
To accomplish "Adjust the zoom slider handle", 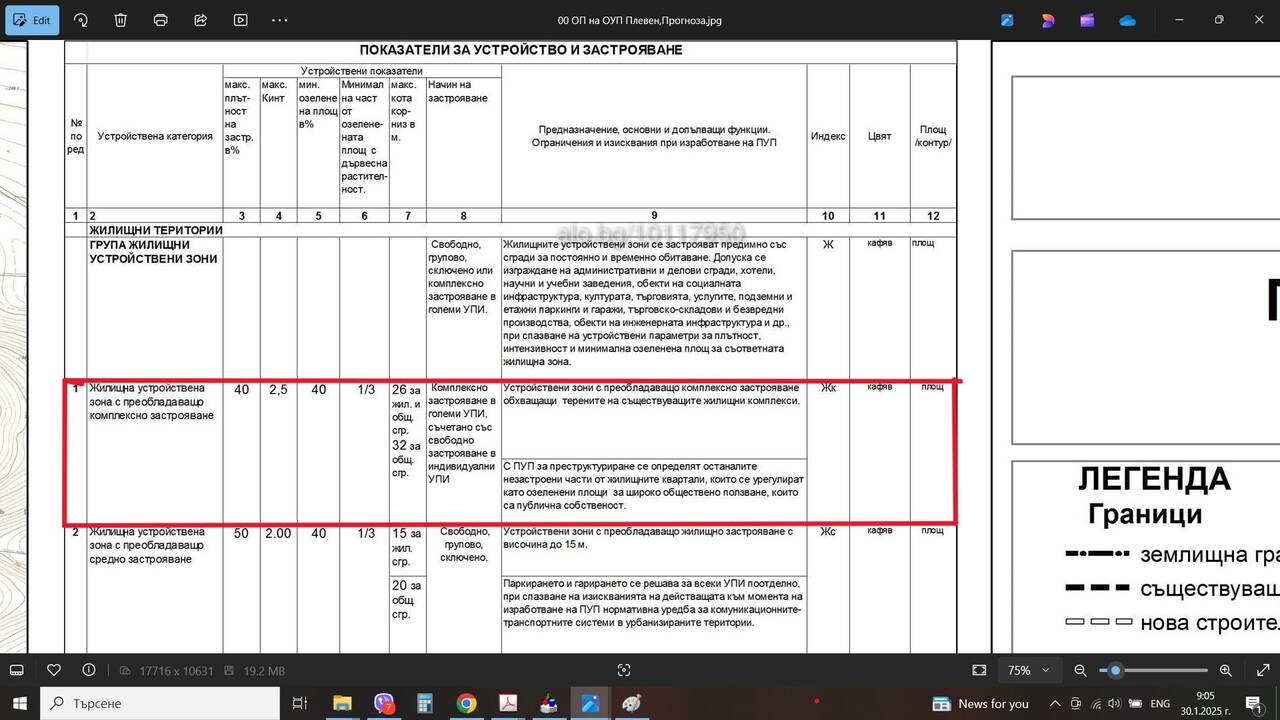I will (1115, 670).
